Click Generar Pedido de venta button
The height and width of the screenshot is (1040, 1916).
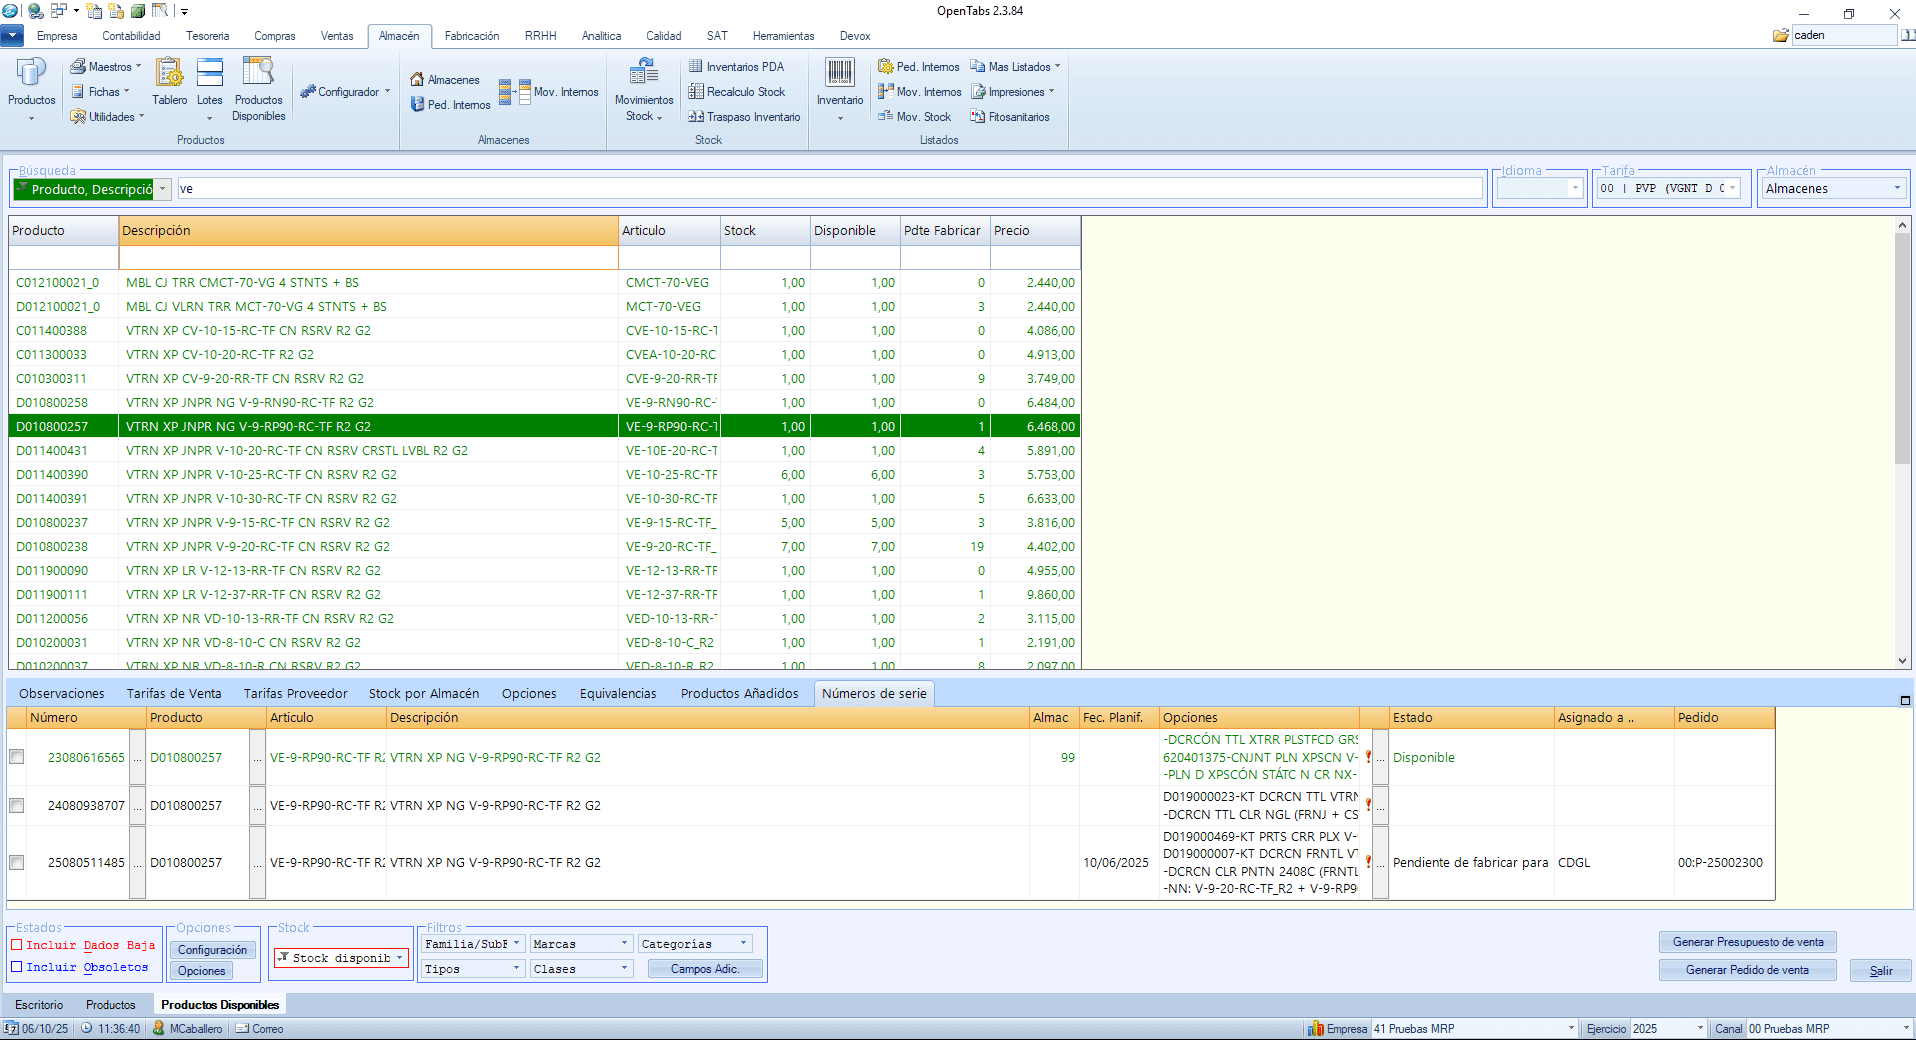coord(1747,970)
